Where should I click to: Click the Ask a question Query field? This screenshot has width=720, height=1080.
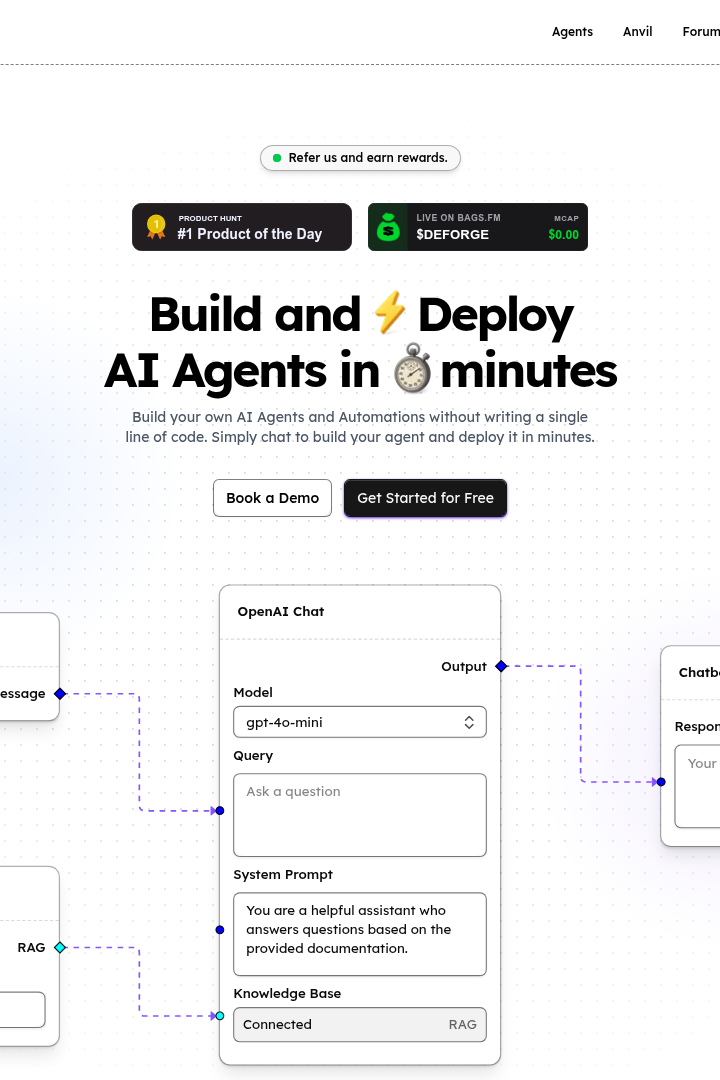click(x=360, y=815)
